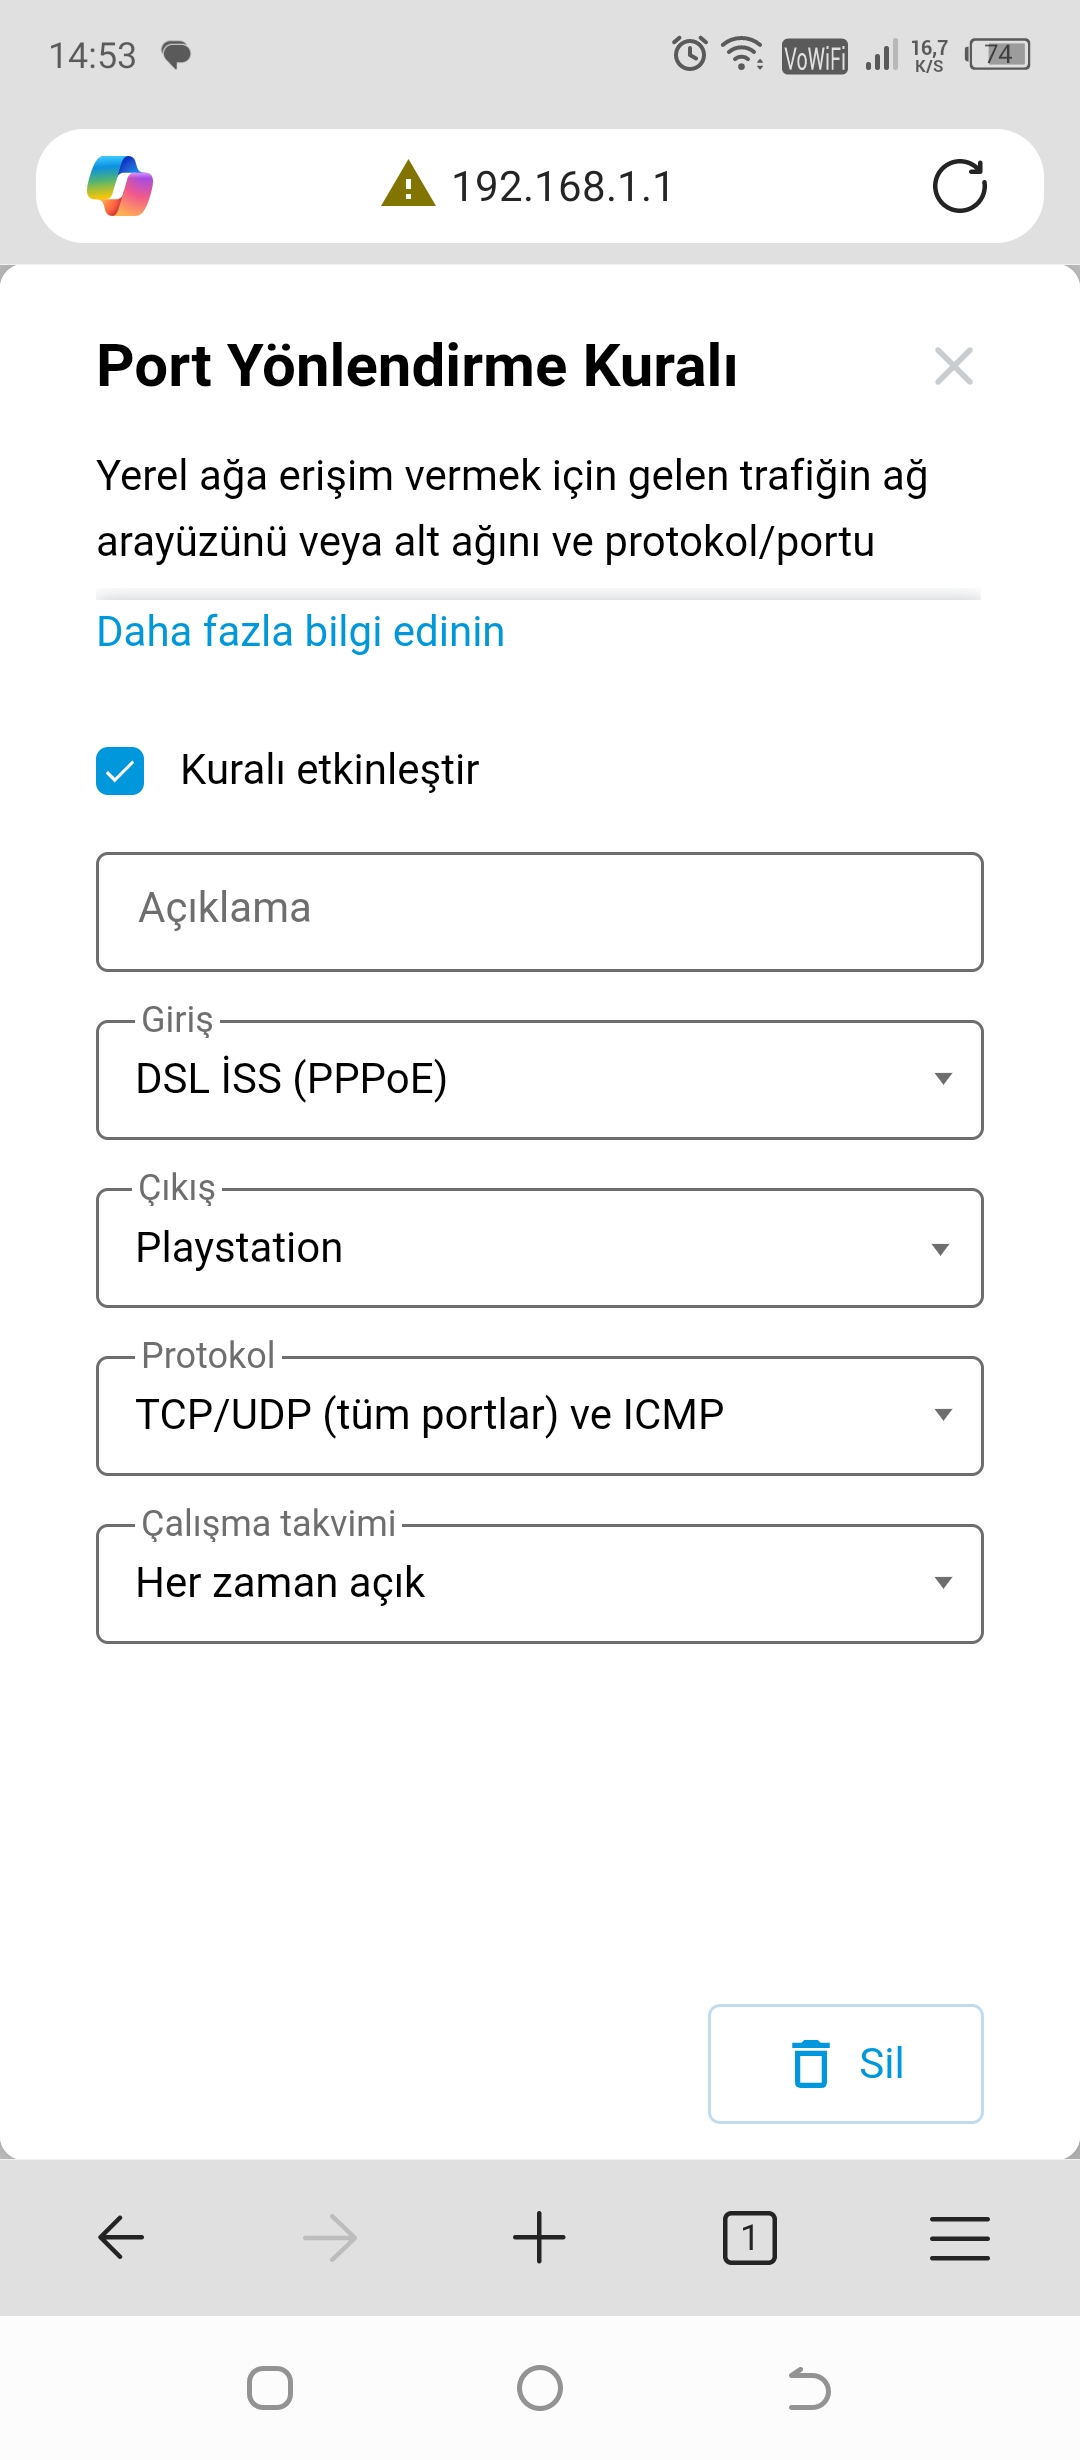Uncheck the Kuralı etkinleştir checkbox

pos(120,771)
